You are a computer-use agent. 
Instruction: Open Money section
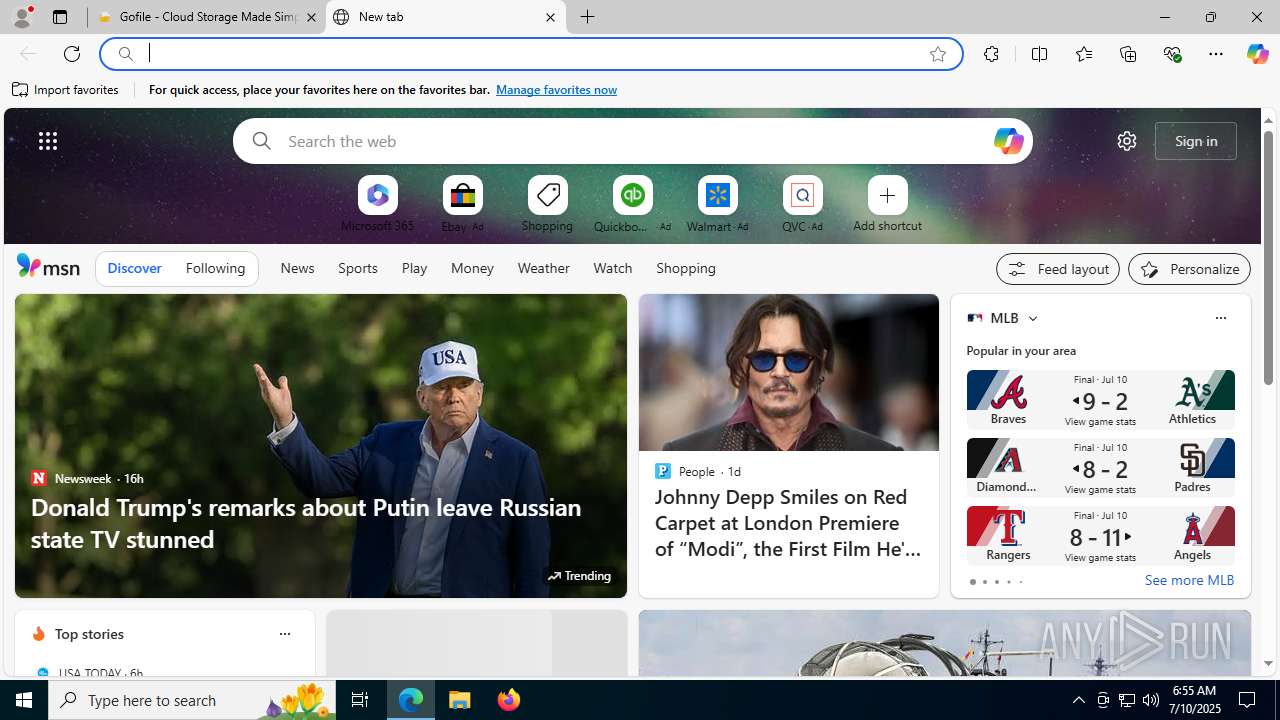(x=472, y=268)
